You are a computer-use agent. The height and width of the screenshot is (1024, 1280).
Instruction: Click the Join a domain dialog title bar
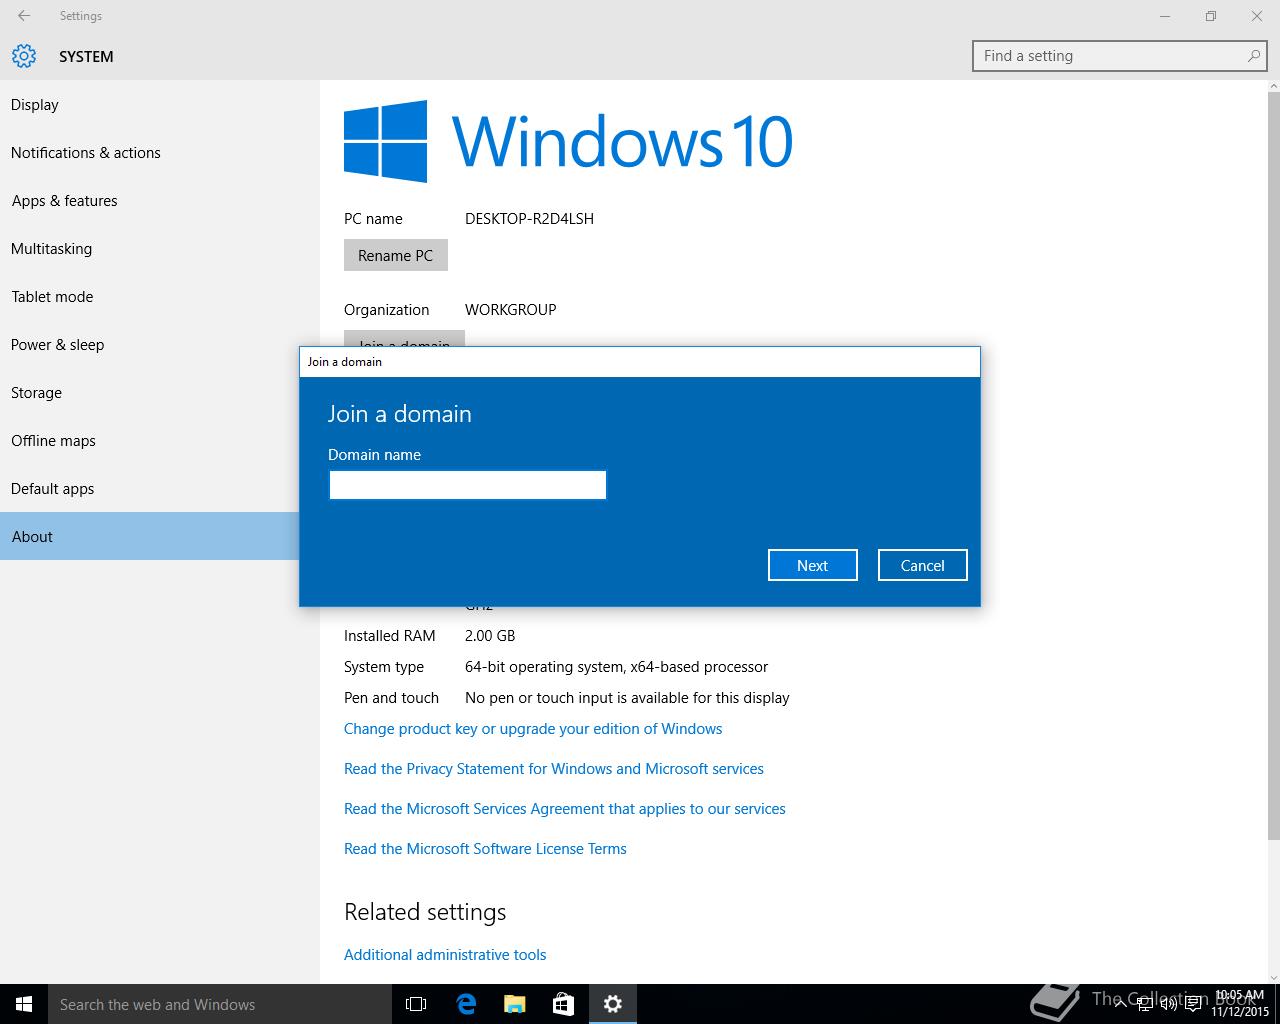pos(640,362)
